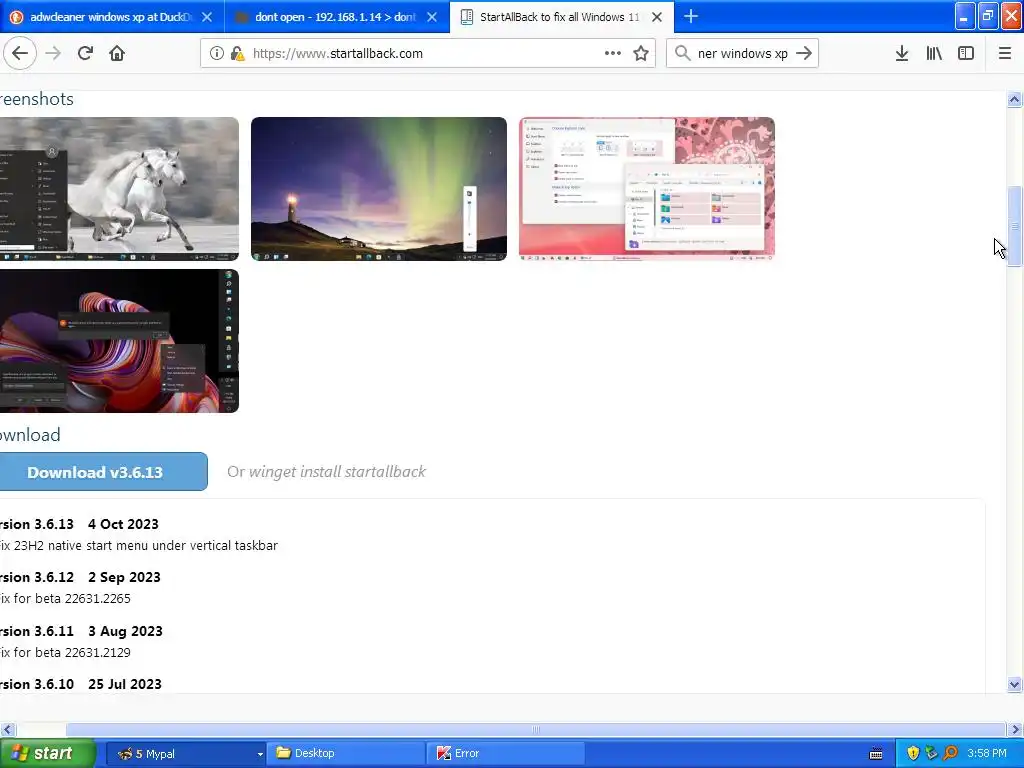The image size is (1024, 768).
Task: Click the padlock connection security icon
Action: point(237,54)
